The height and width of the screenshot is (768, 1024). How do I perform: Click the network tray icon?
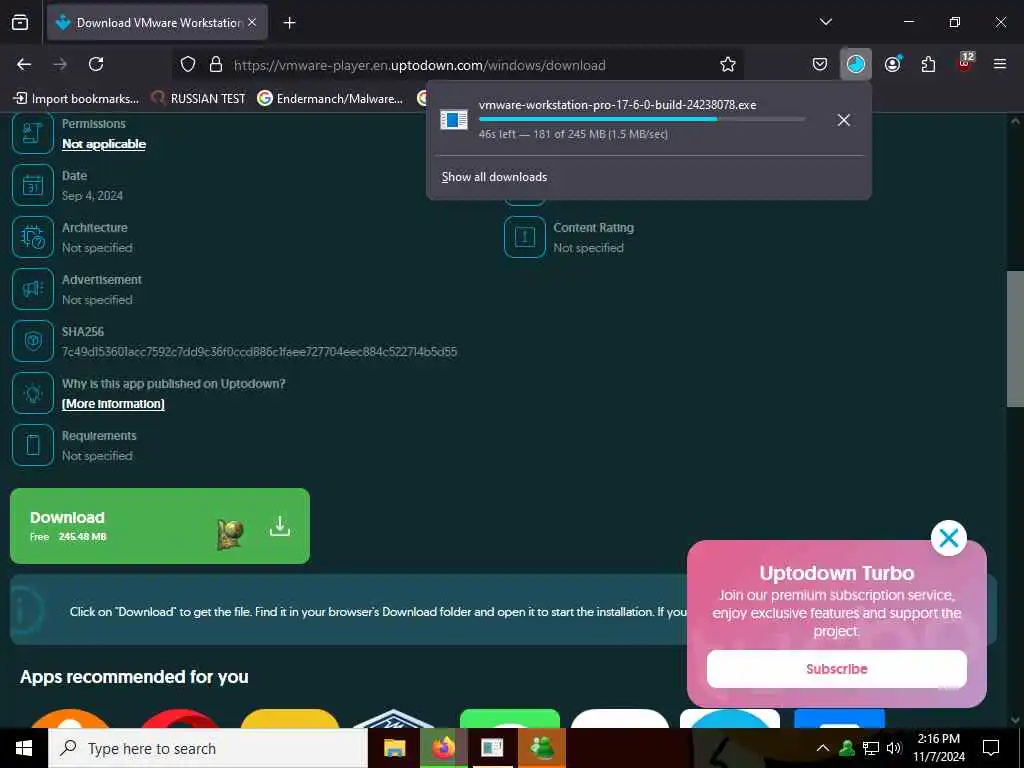pyautogui.click(x=871, y=748)
